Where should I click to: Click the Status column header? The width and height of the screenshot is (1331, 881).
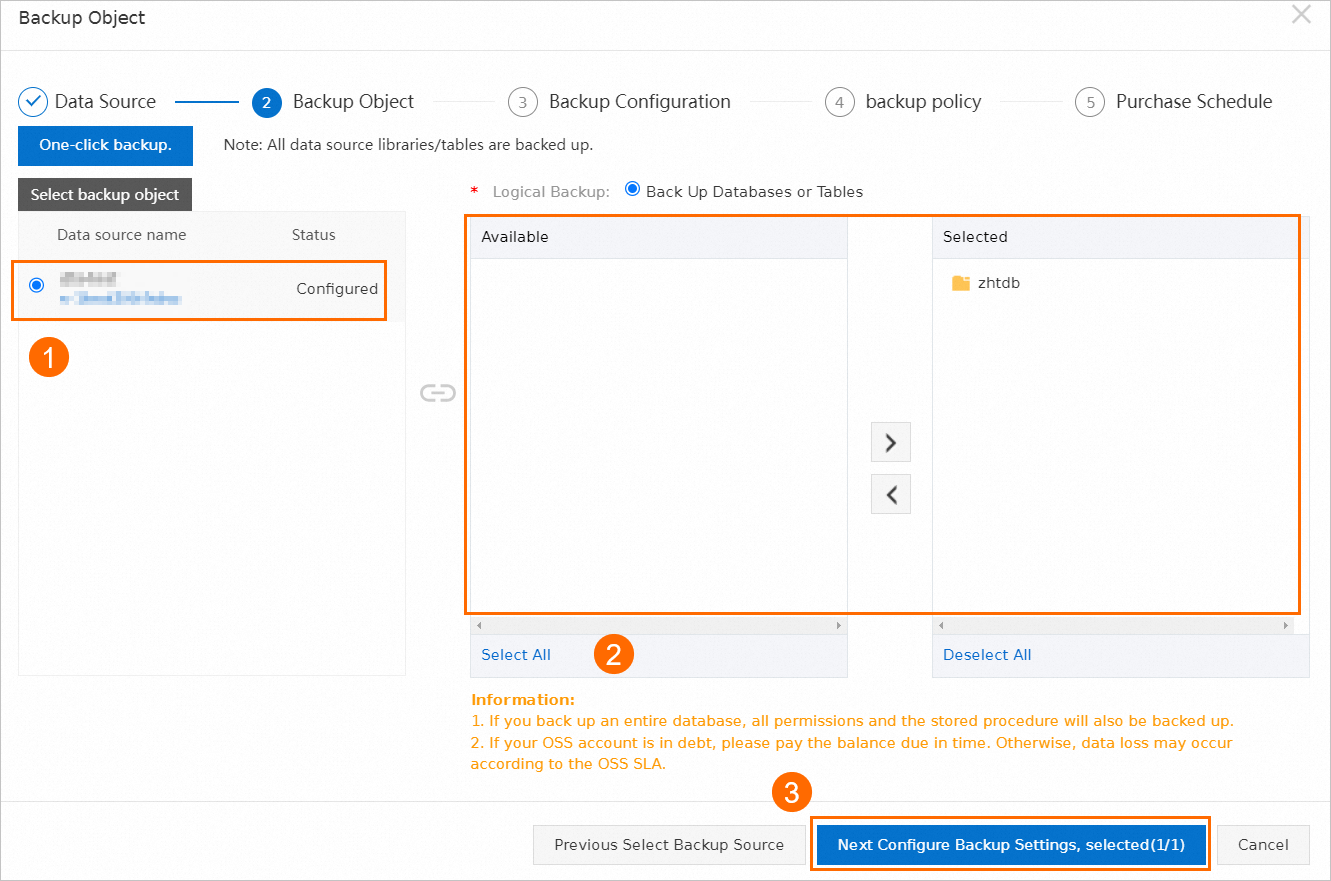[x=314, y=235]
